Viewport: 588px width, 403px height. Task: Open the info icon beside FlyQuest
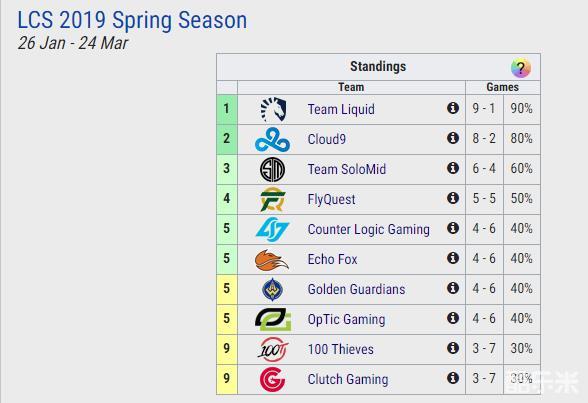point(453,198)
